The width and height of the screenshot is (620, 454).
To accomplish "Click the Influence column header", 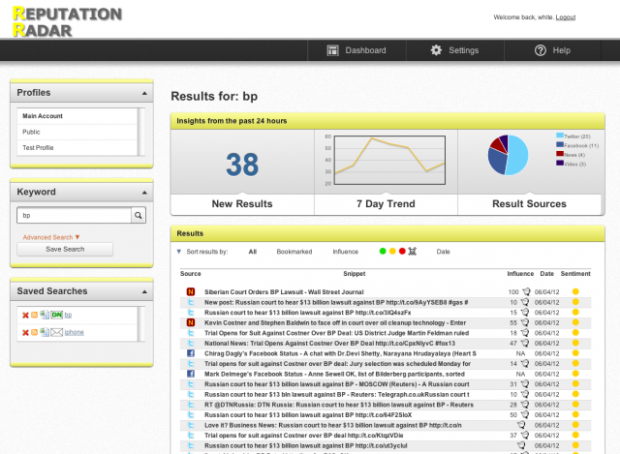I will [x=520, y=274].
